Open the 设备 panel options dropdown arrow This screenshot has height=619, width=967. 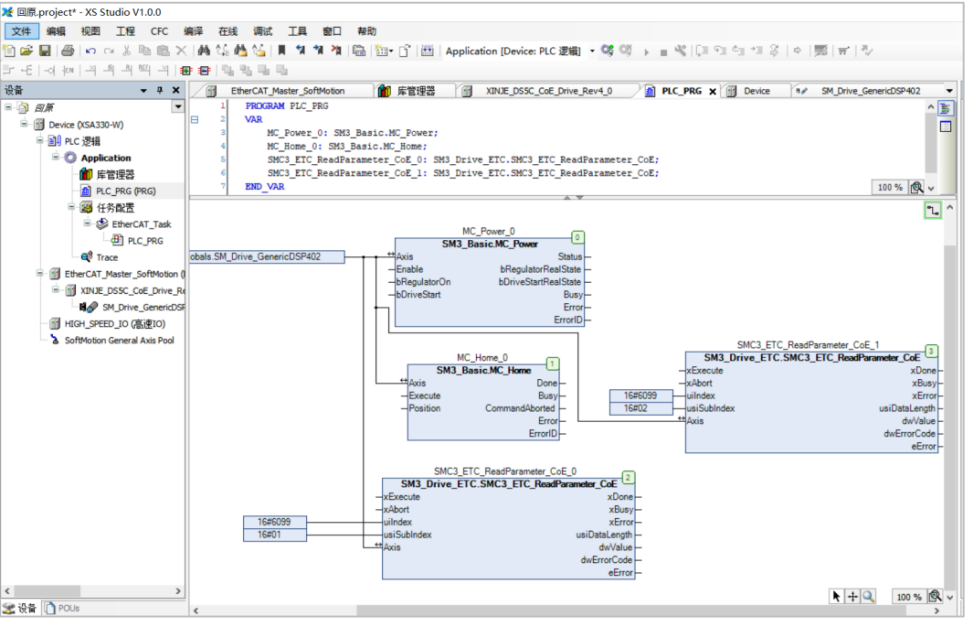click(144, 91)
